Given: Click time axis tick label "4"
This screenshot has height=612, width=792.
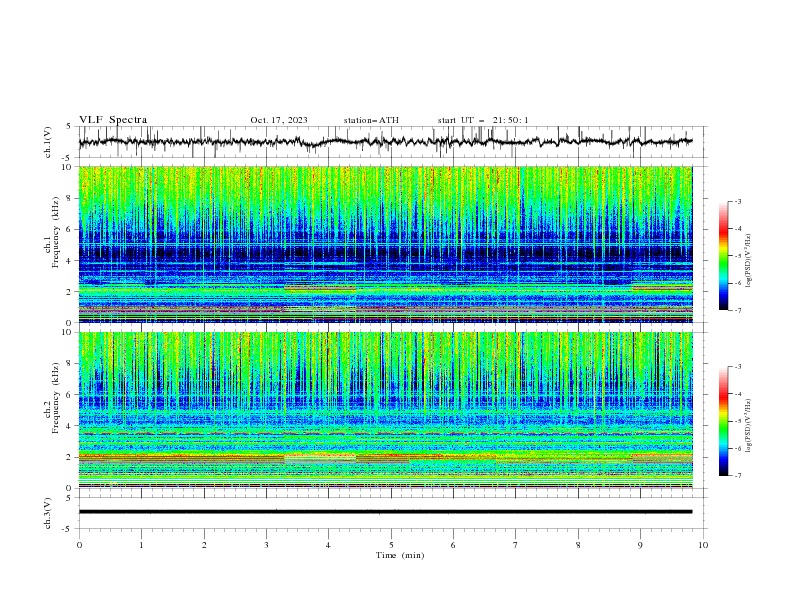Looking at the screenshot, I should (x=328, y=545).
